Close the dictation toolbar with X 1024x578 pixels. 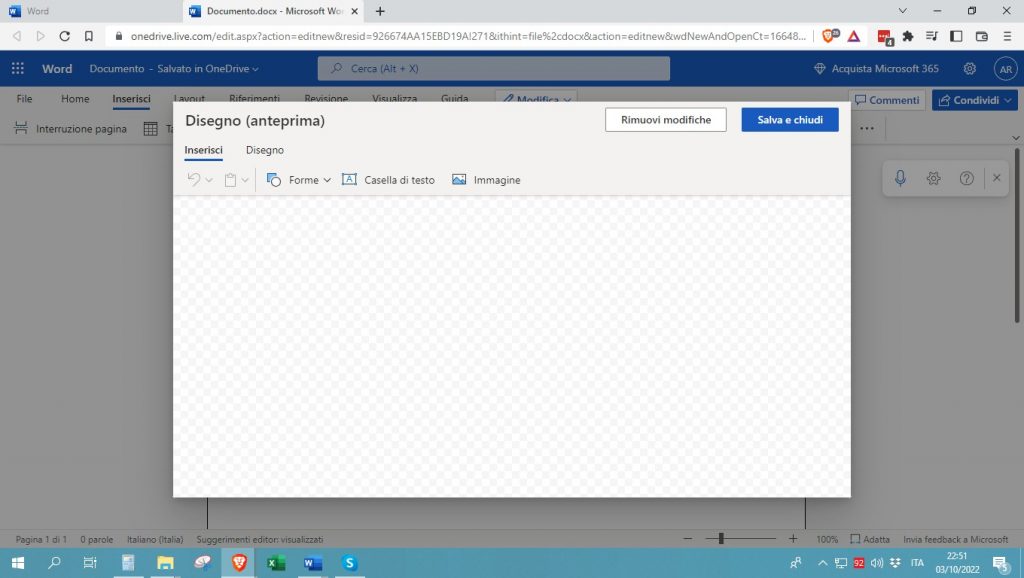(x=996, y=178)
